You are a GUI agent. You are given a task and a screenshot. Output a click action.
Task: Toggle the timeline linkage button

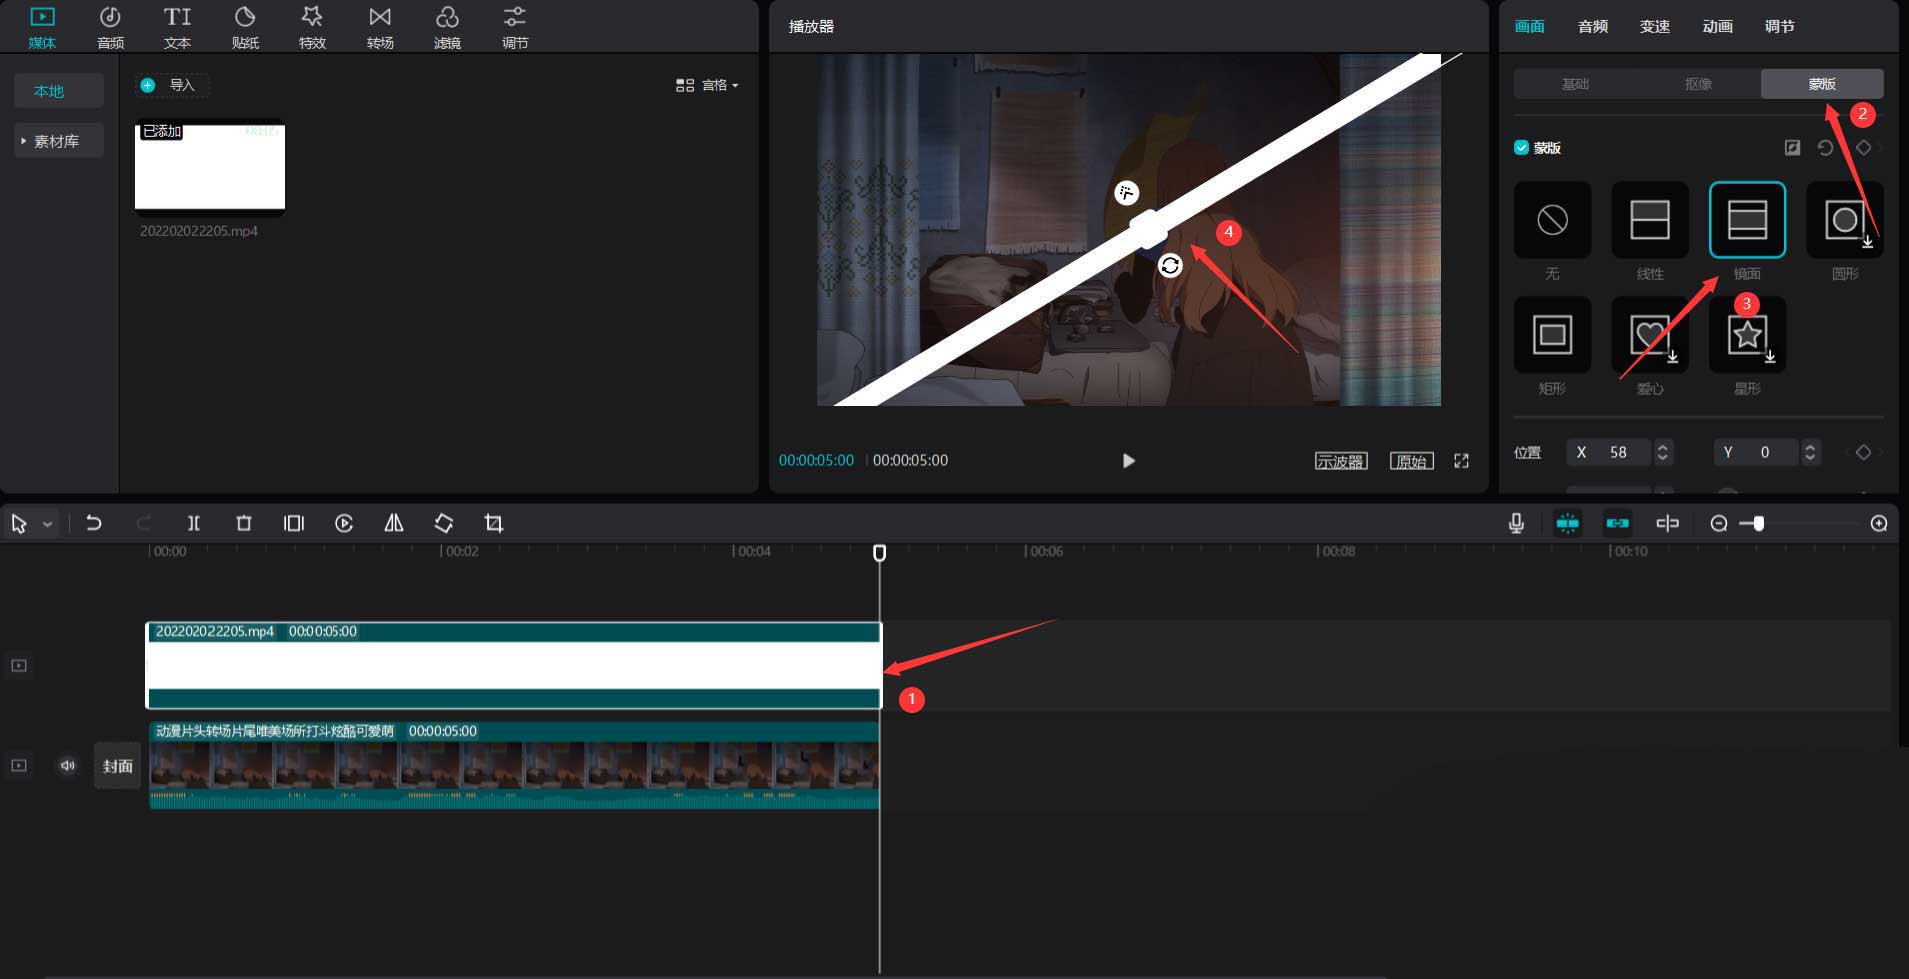click(1617, 523)
